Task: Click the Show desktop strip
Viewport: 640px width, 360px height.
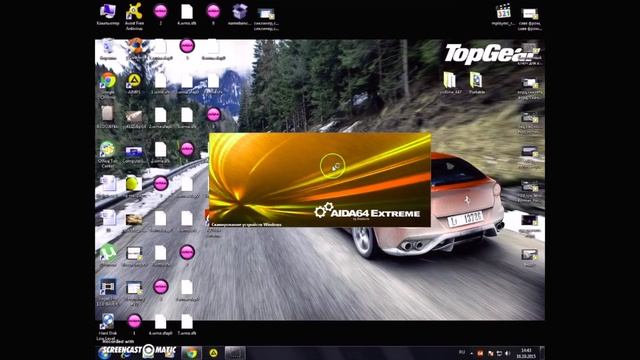Action: coord(542,353)
